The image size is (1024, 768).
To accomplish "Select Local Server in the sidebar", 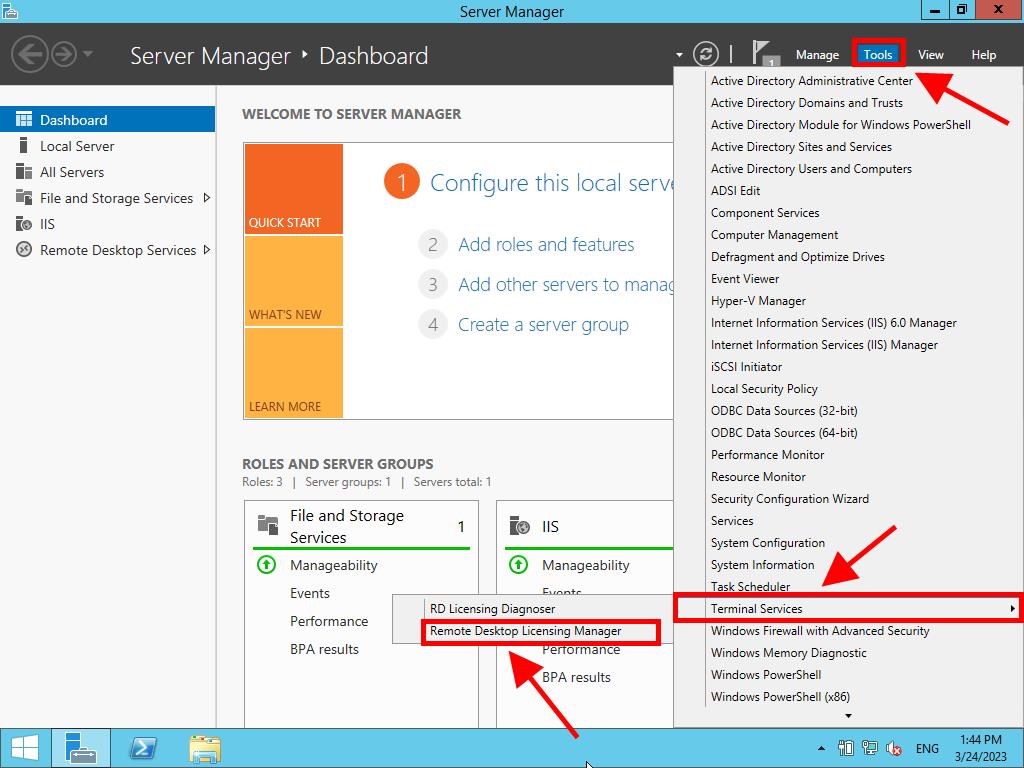I will 77,146.
